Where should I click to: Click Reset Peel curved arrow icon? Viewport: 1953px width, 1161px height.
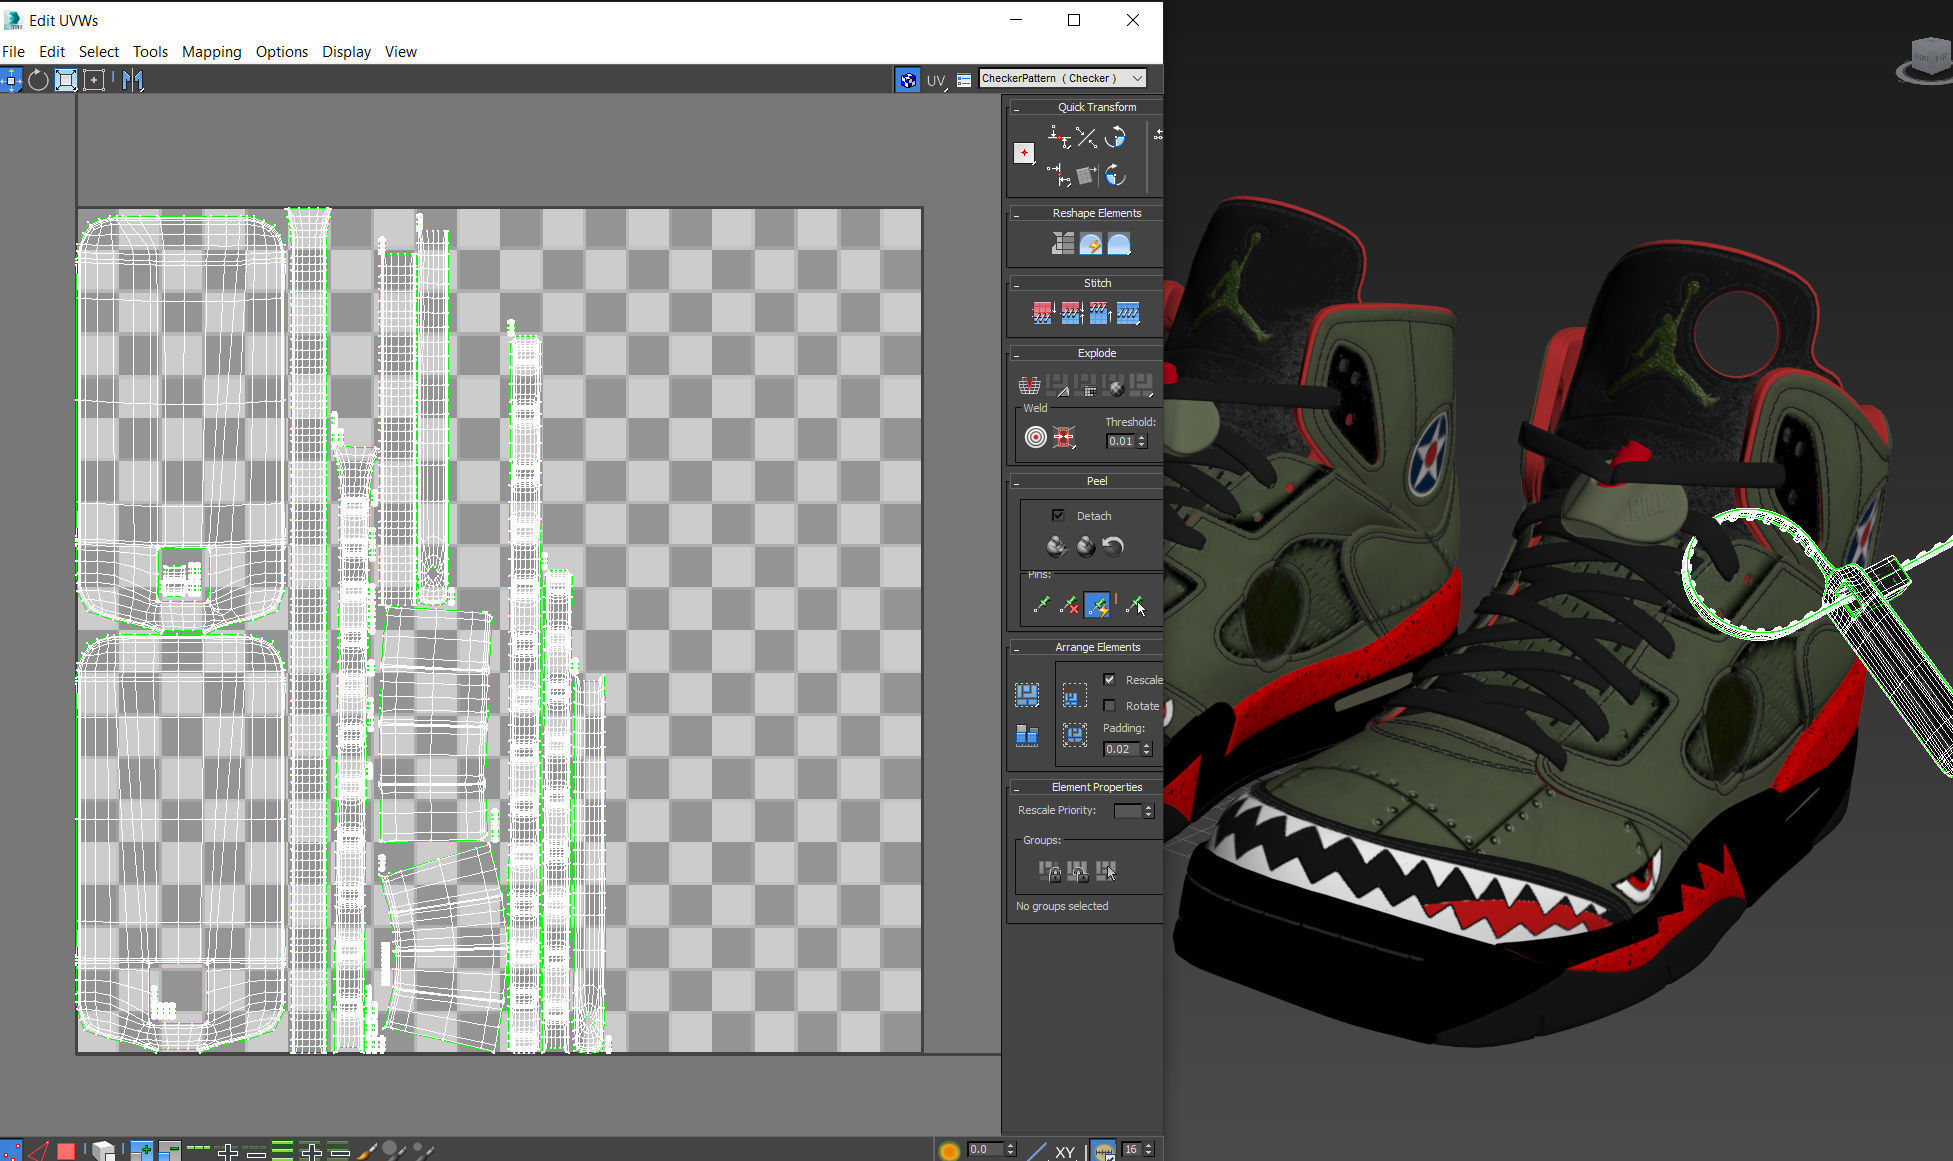pyautogui.click(x=1113, y=546)
